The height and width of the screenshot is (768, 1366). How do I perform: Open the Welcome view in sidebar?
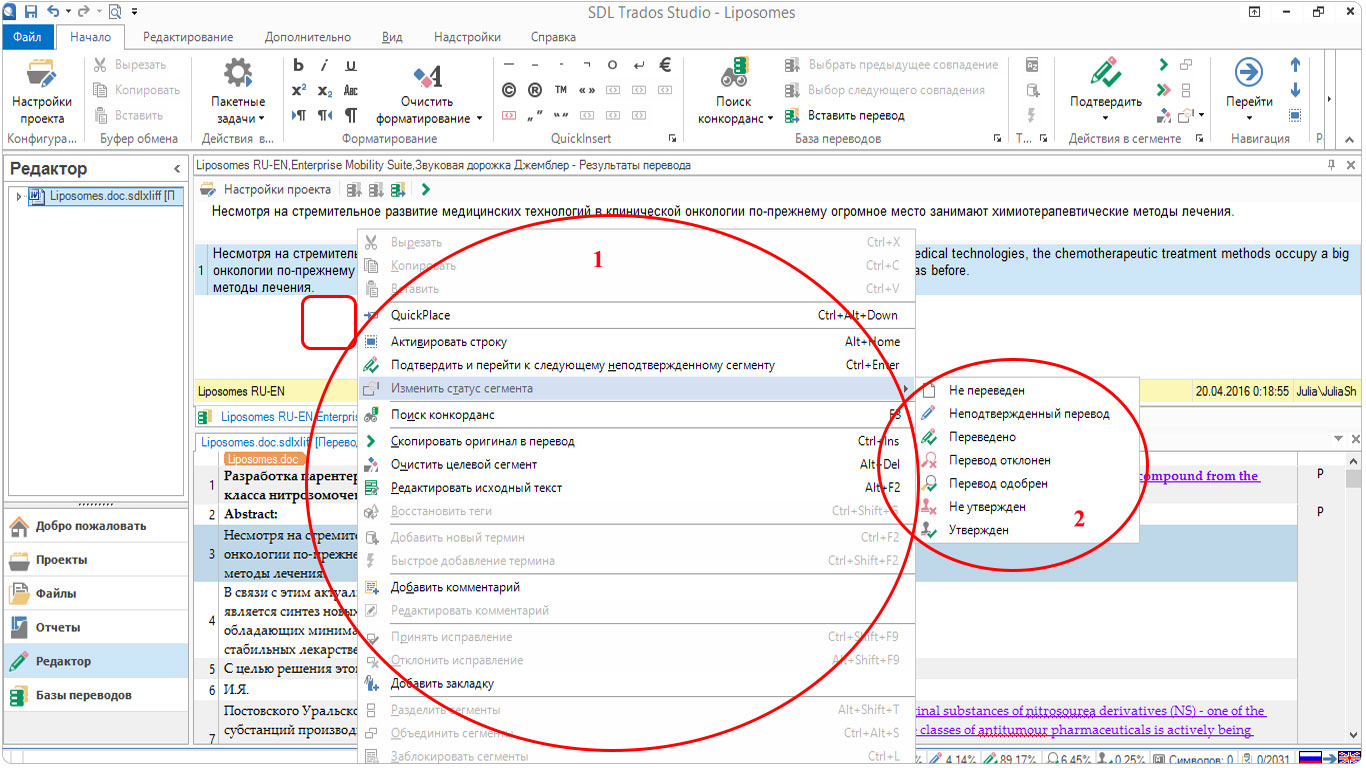pyautogui.click(x=95, y=526)
